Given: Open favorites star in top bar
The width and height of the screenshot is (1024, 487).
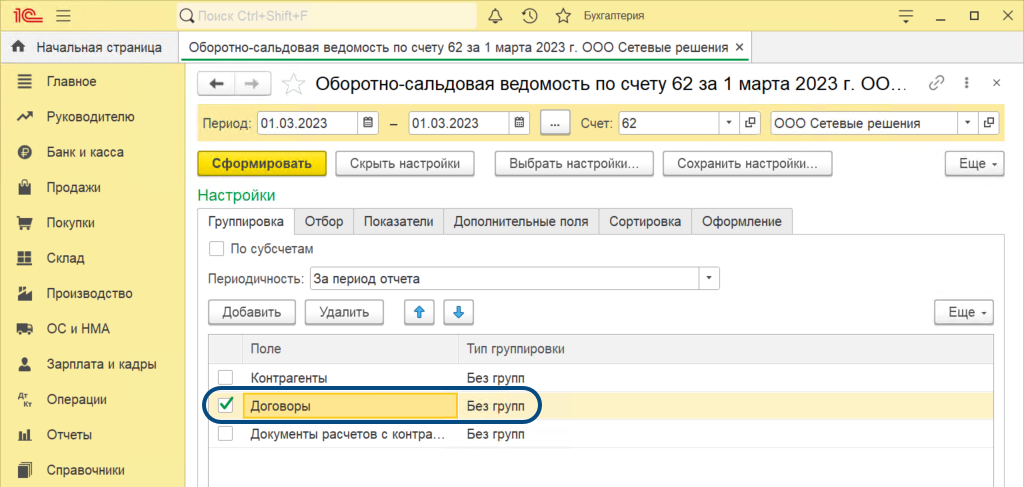Looking at the screenshot, I should (x=563, y=16).
